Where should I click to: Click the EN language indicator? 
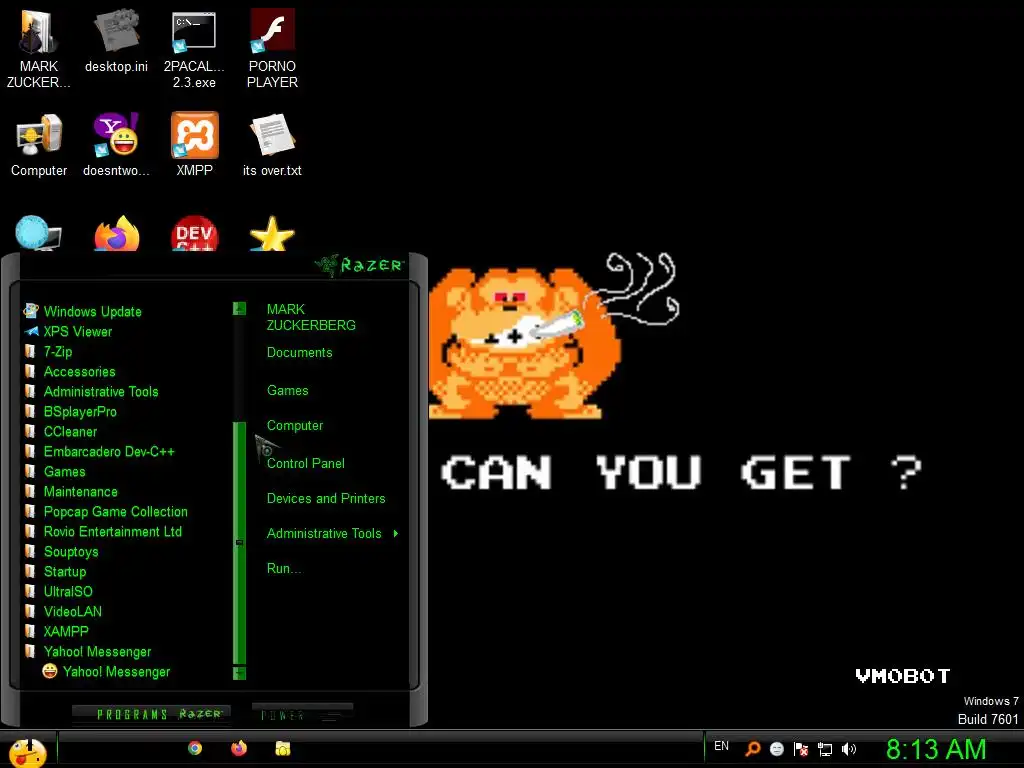tap(721, 746)
